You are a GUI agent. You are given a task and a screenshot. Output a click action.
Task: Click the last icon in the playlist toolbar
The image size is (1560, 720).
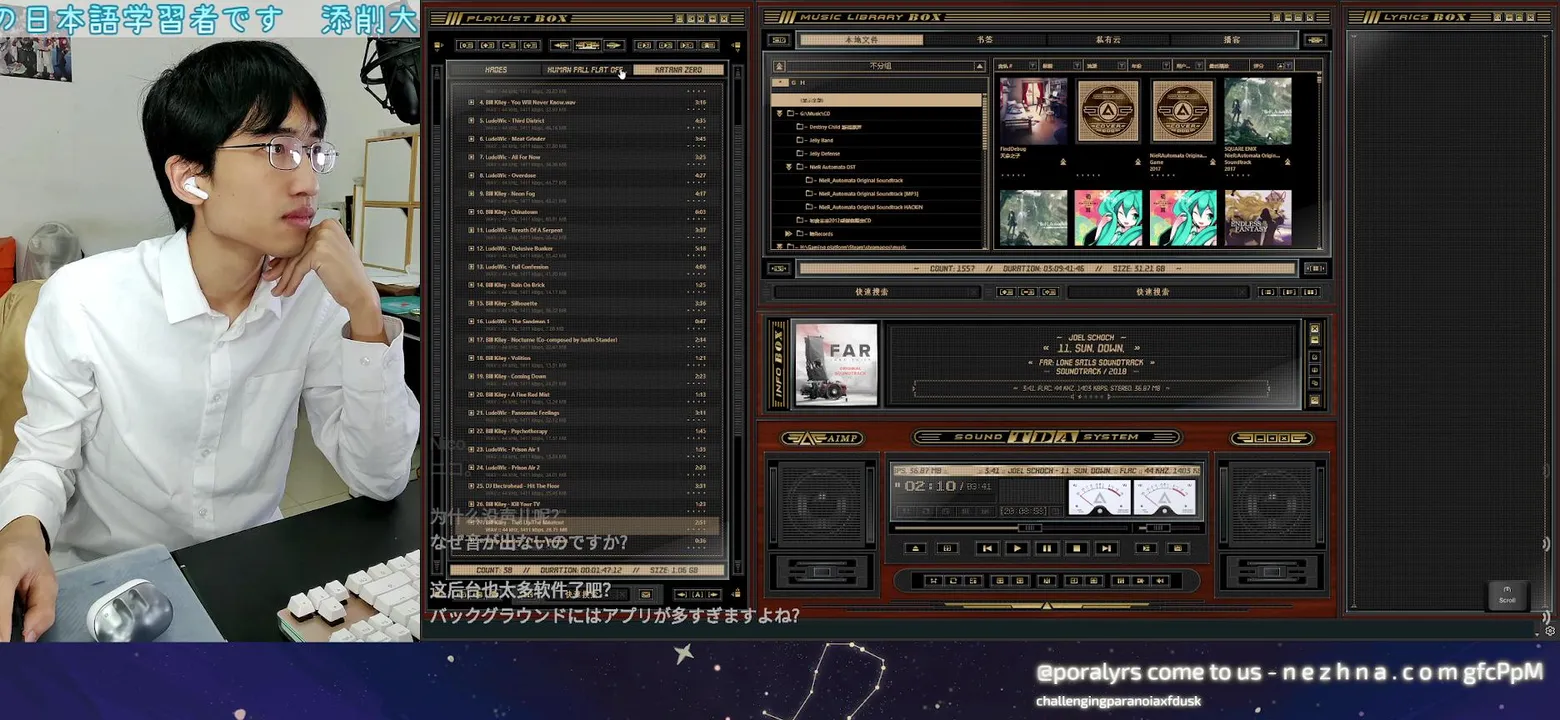pyautogui.click(x=709, y=45)
